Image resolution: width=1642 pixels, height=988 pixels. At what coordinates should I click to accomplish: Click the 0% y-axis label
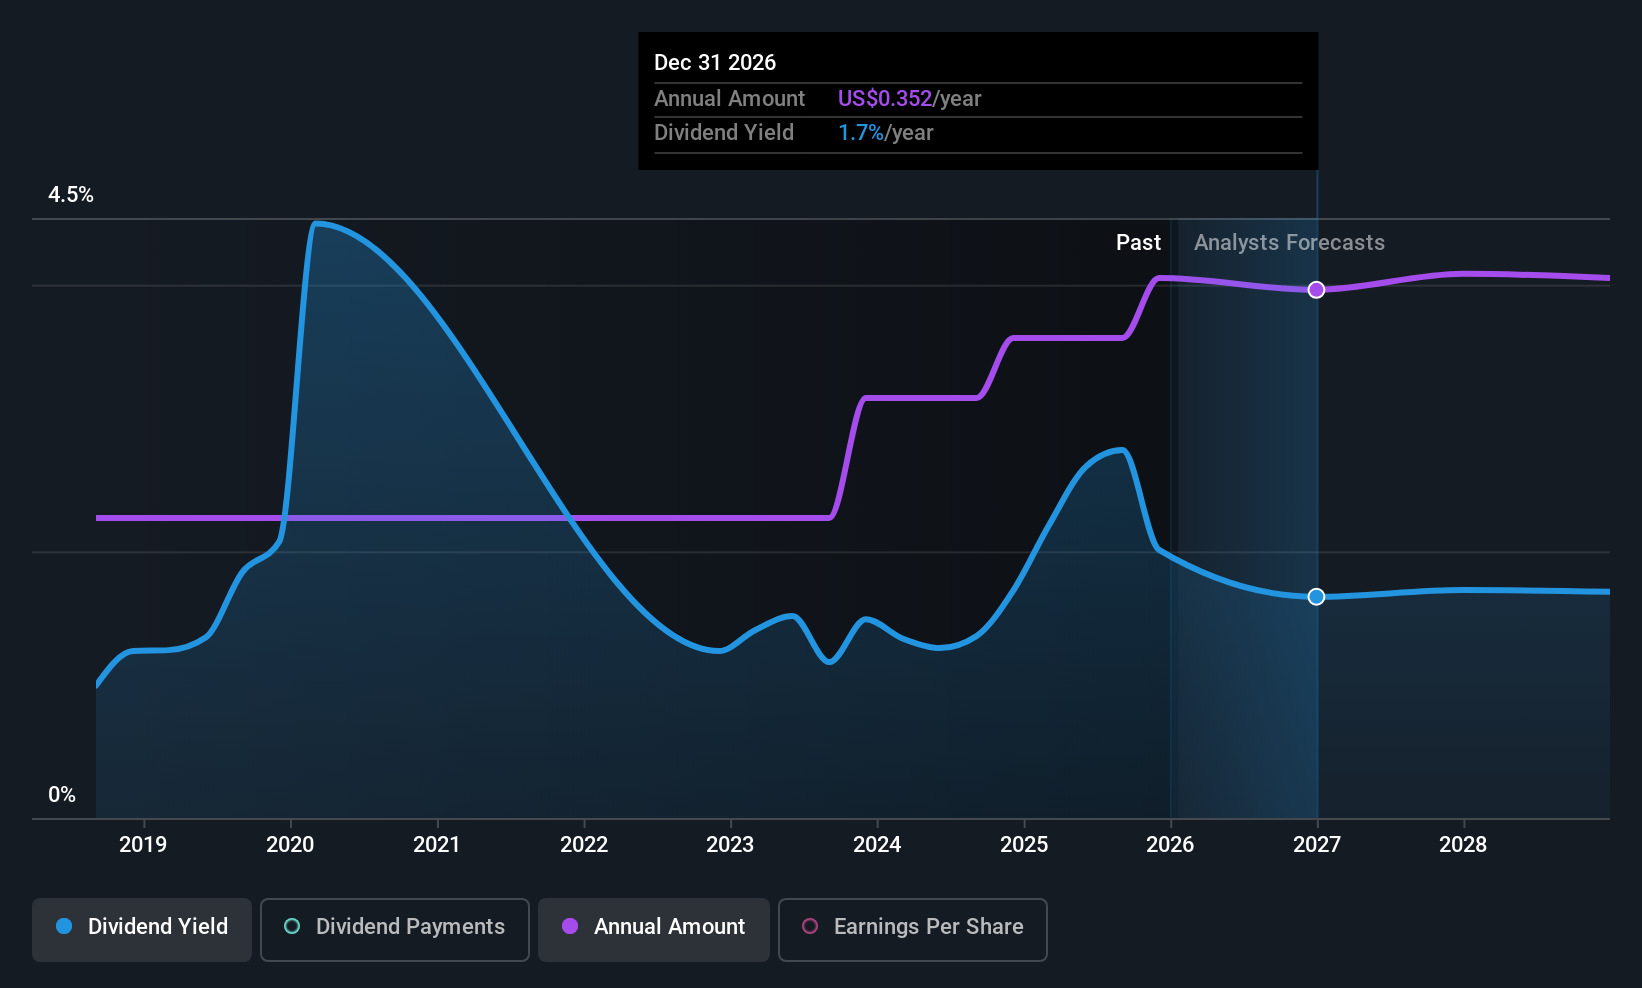[62, 795]
